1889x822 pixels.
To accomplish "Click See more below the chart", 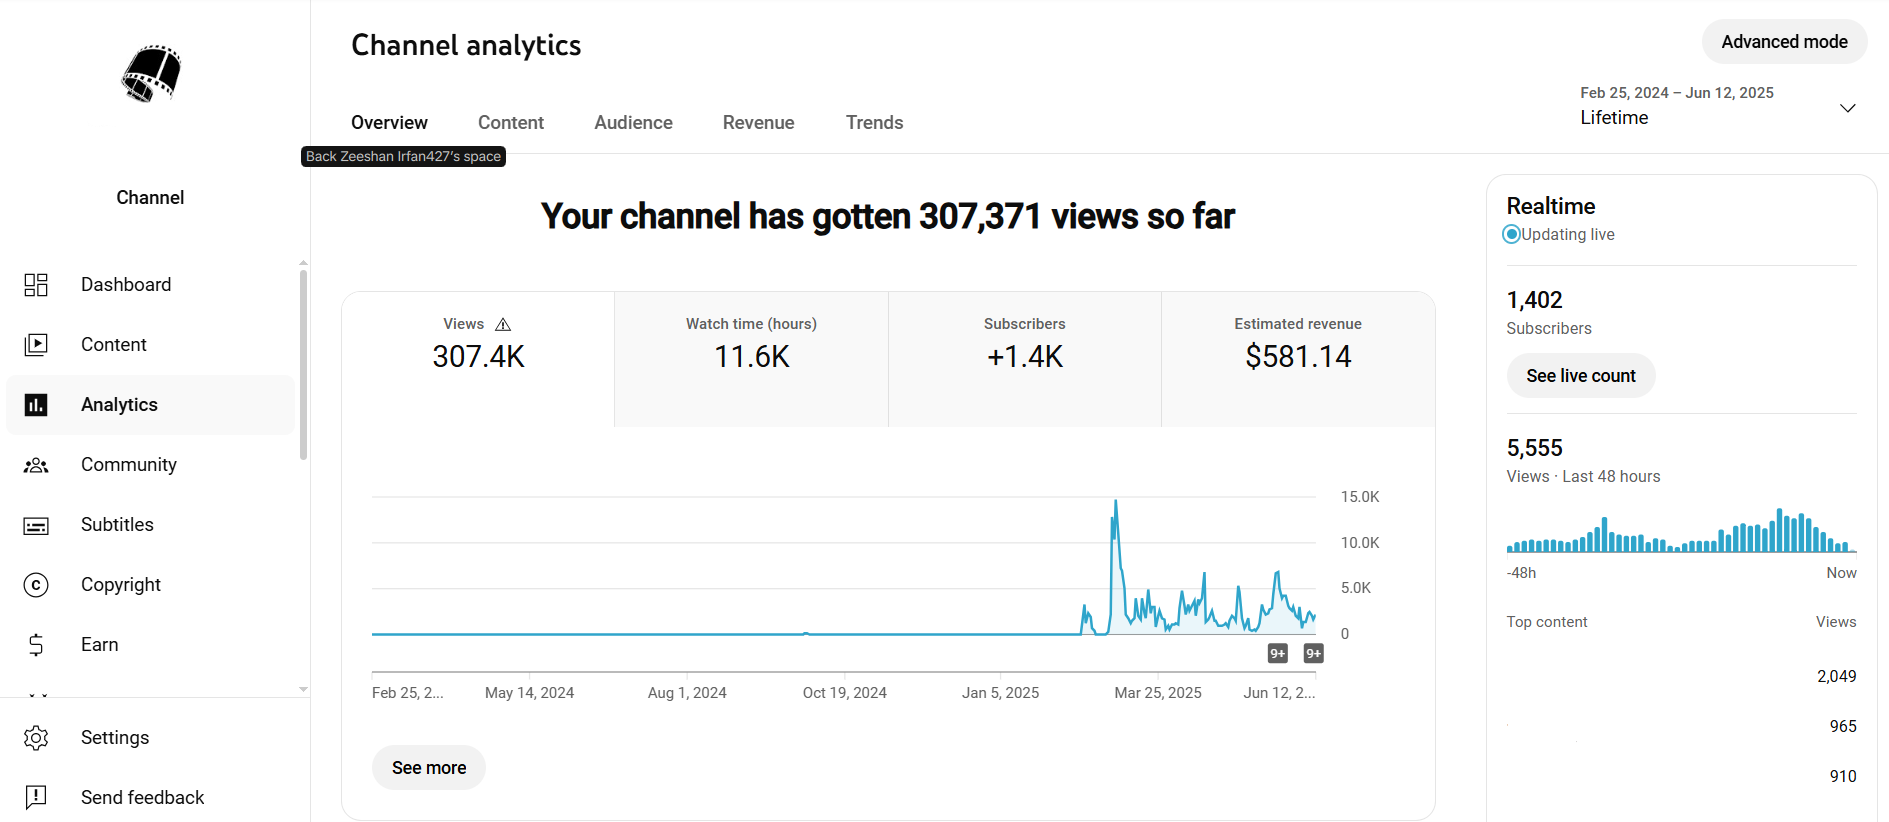I will tap(429, 768).
